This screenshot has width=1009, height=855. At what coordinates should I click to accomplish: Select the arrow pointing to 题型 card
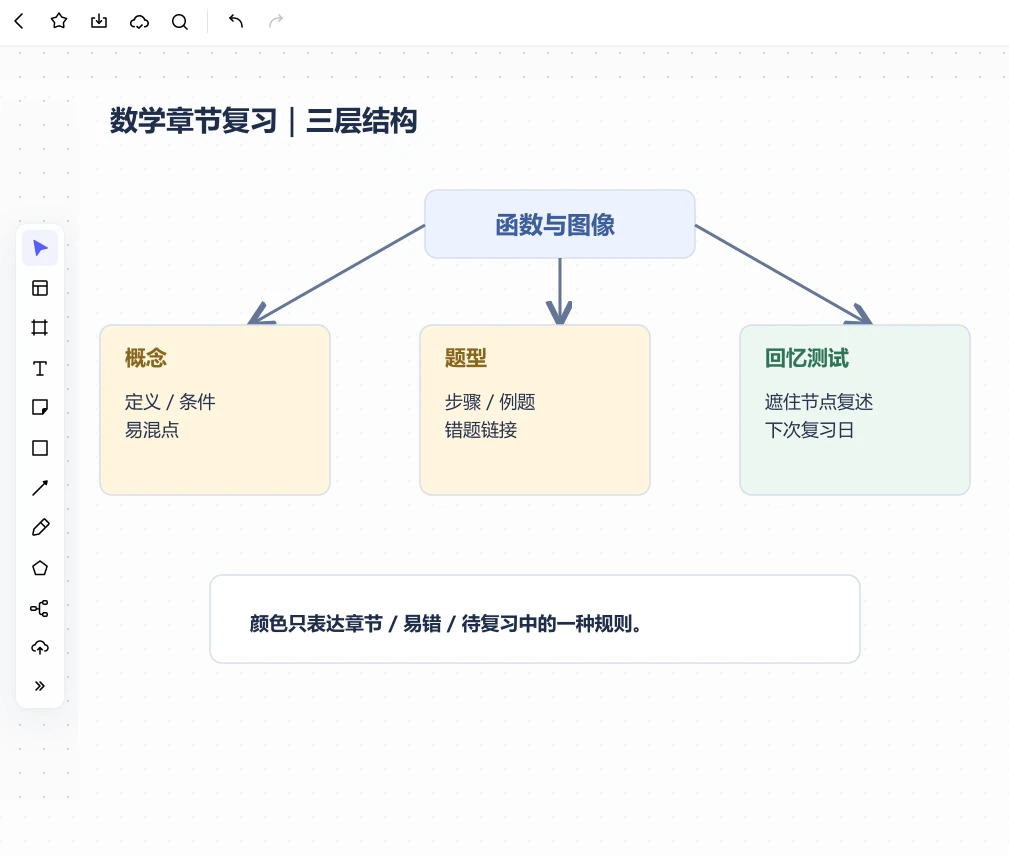tap(559, 291)
